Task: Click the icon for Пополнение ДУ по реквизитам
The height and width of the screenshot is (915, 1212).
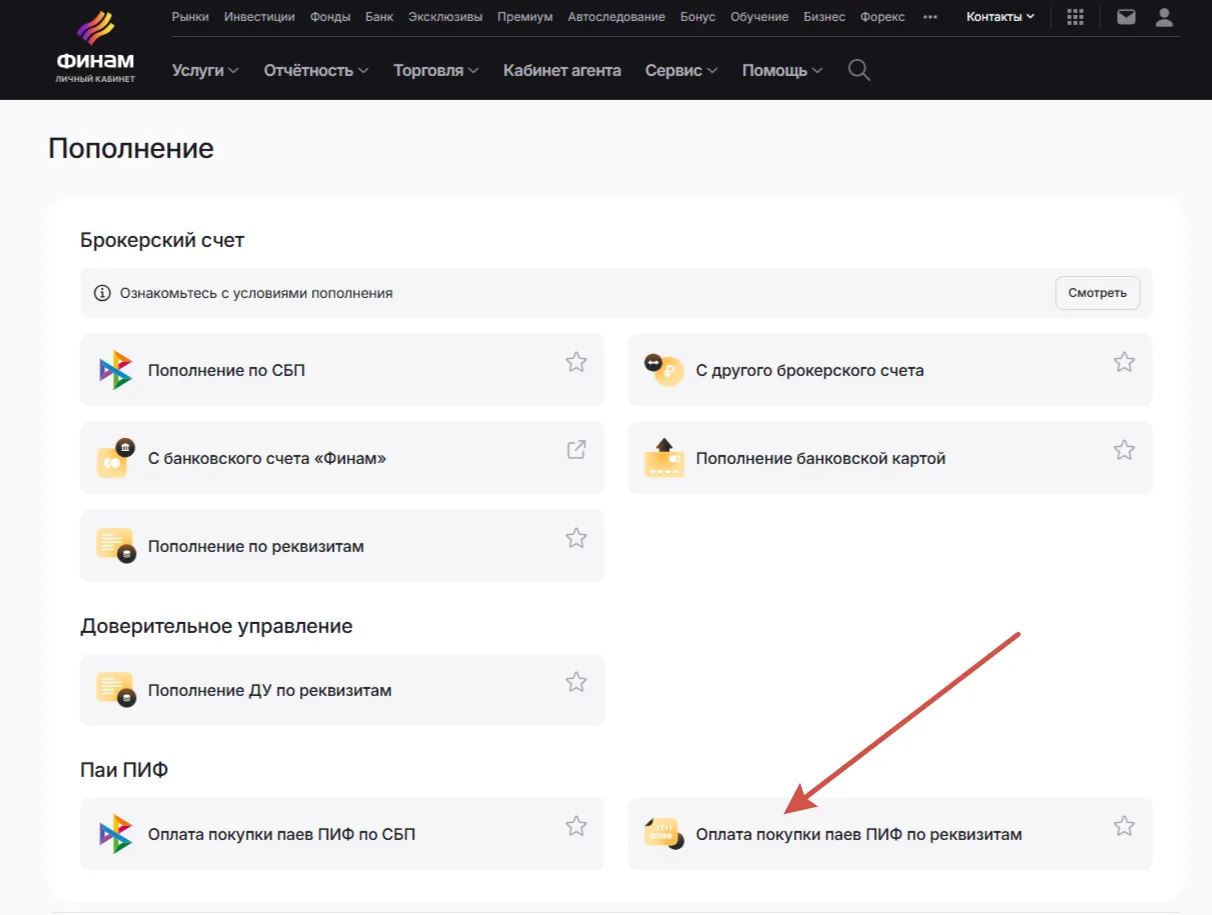Action: click(x=115, y=690)
